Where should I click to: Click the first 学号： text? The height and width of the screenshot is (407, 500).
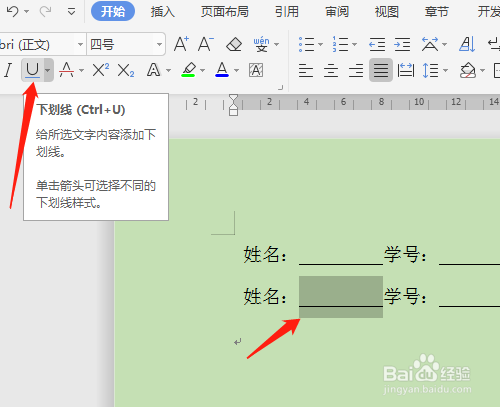click(x=405, y=255)
